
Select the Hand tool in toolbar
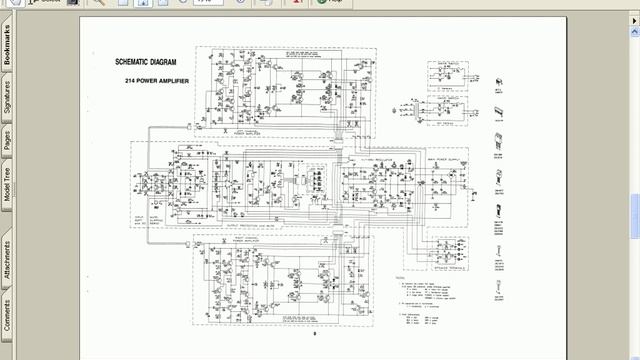coord(16,2)
